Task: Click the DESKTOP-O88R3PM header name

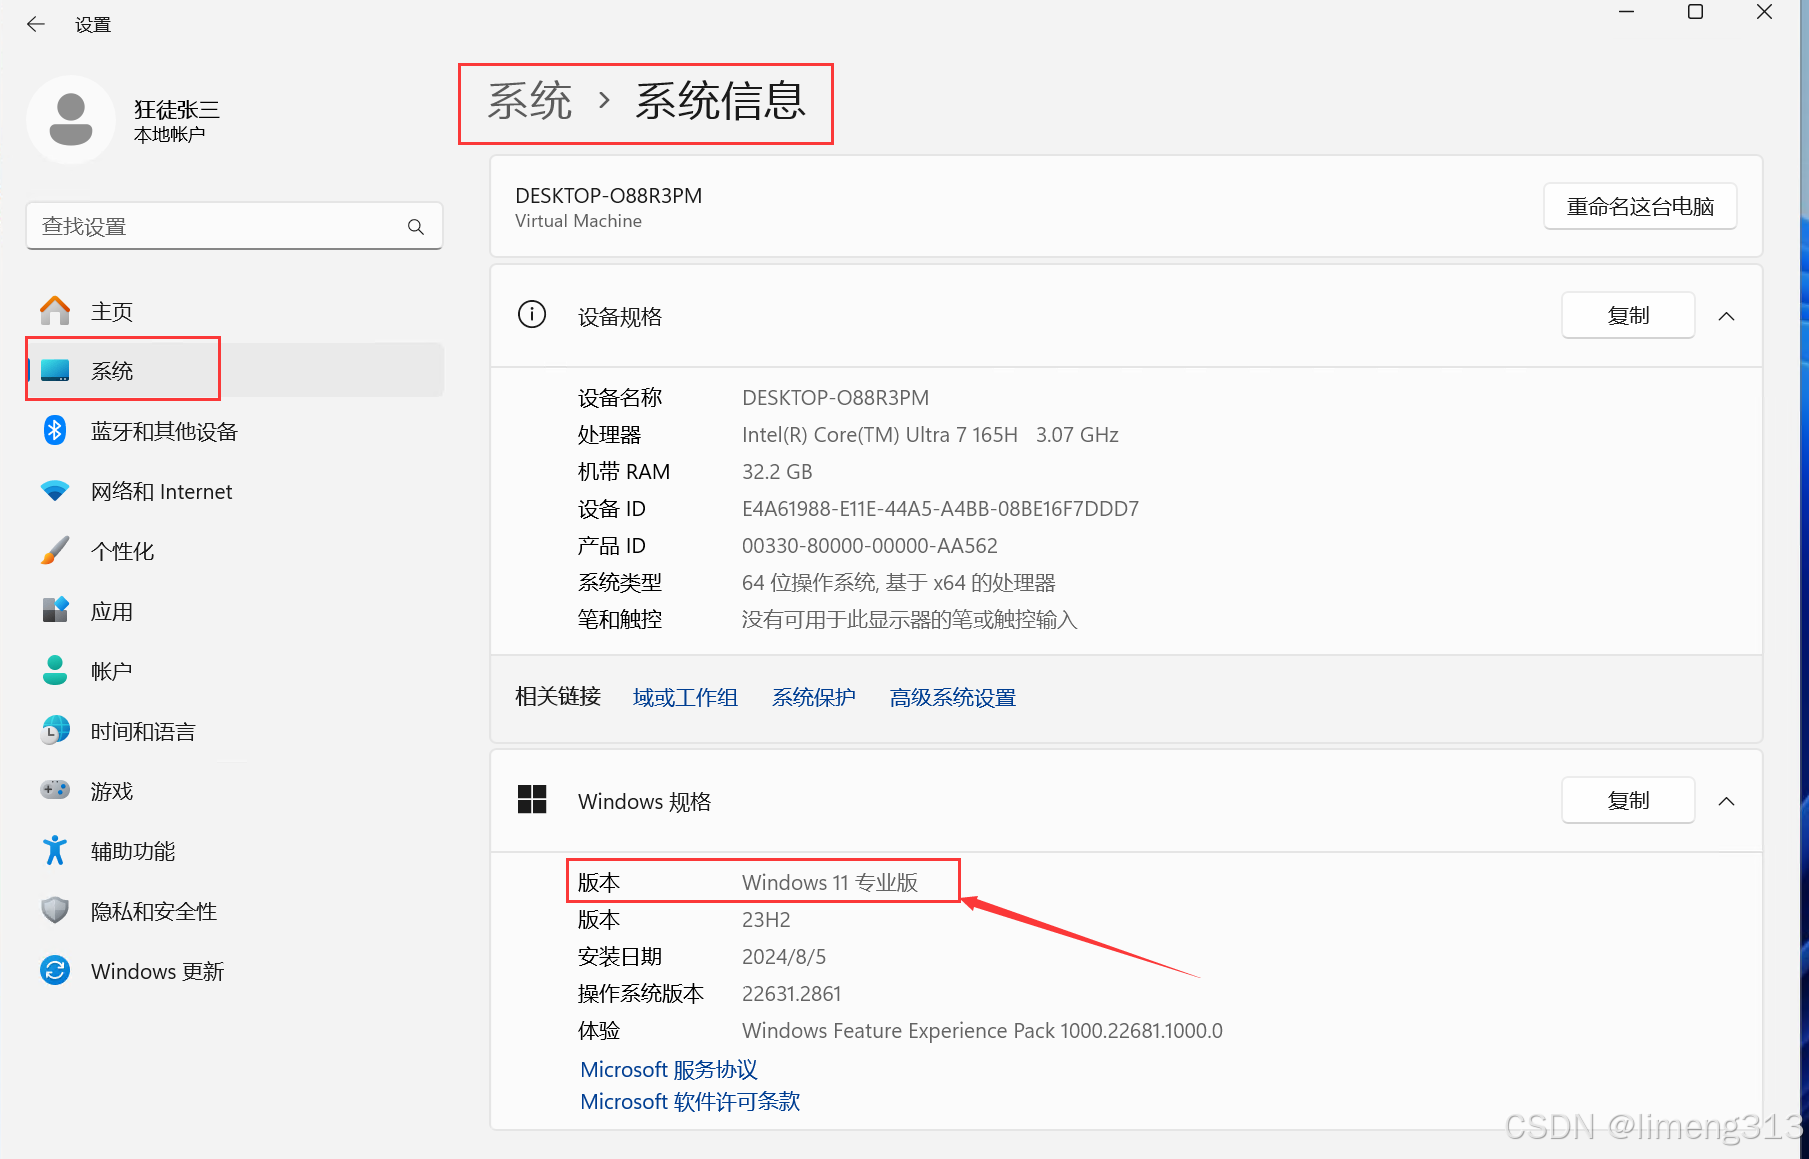Action: 609,196
